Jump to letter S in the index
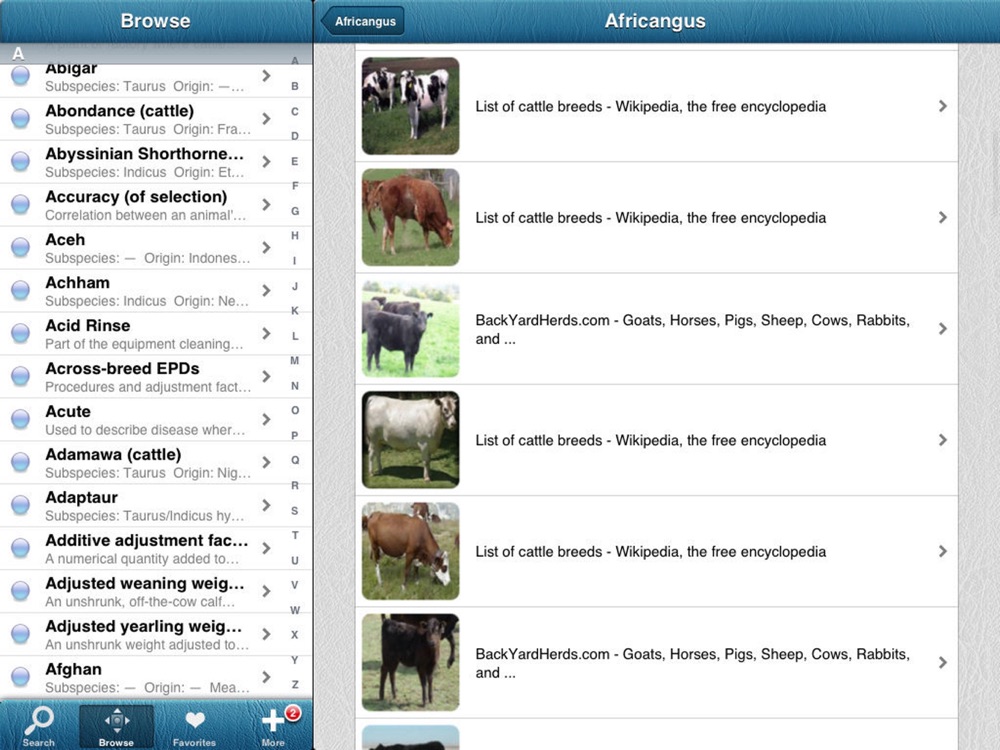This screenshot has width=1000, height=750. point(295,511)
